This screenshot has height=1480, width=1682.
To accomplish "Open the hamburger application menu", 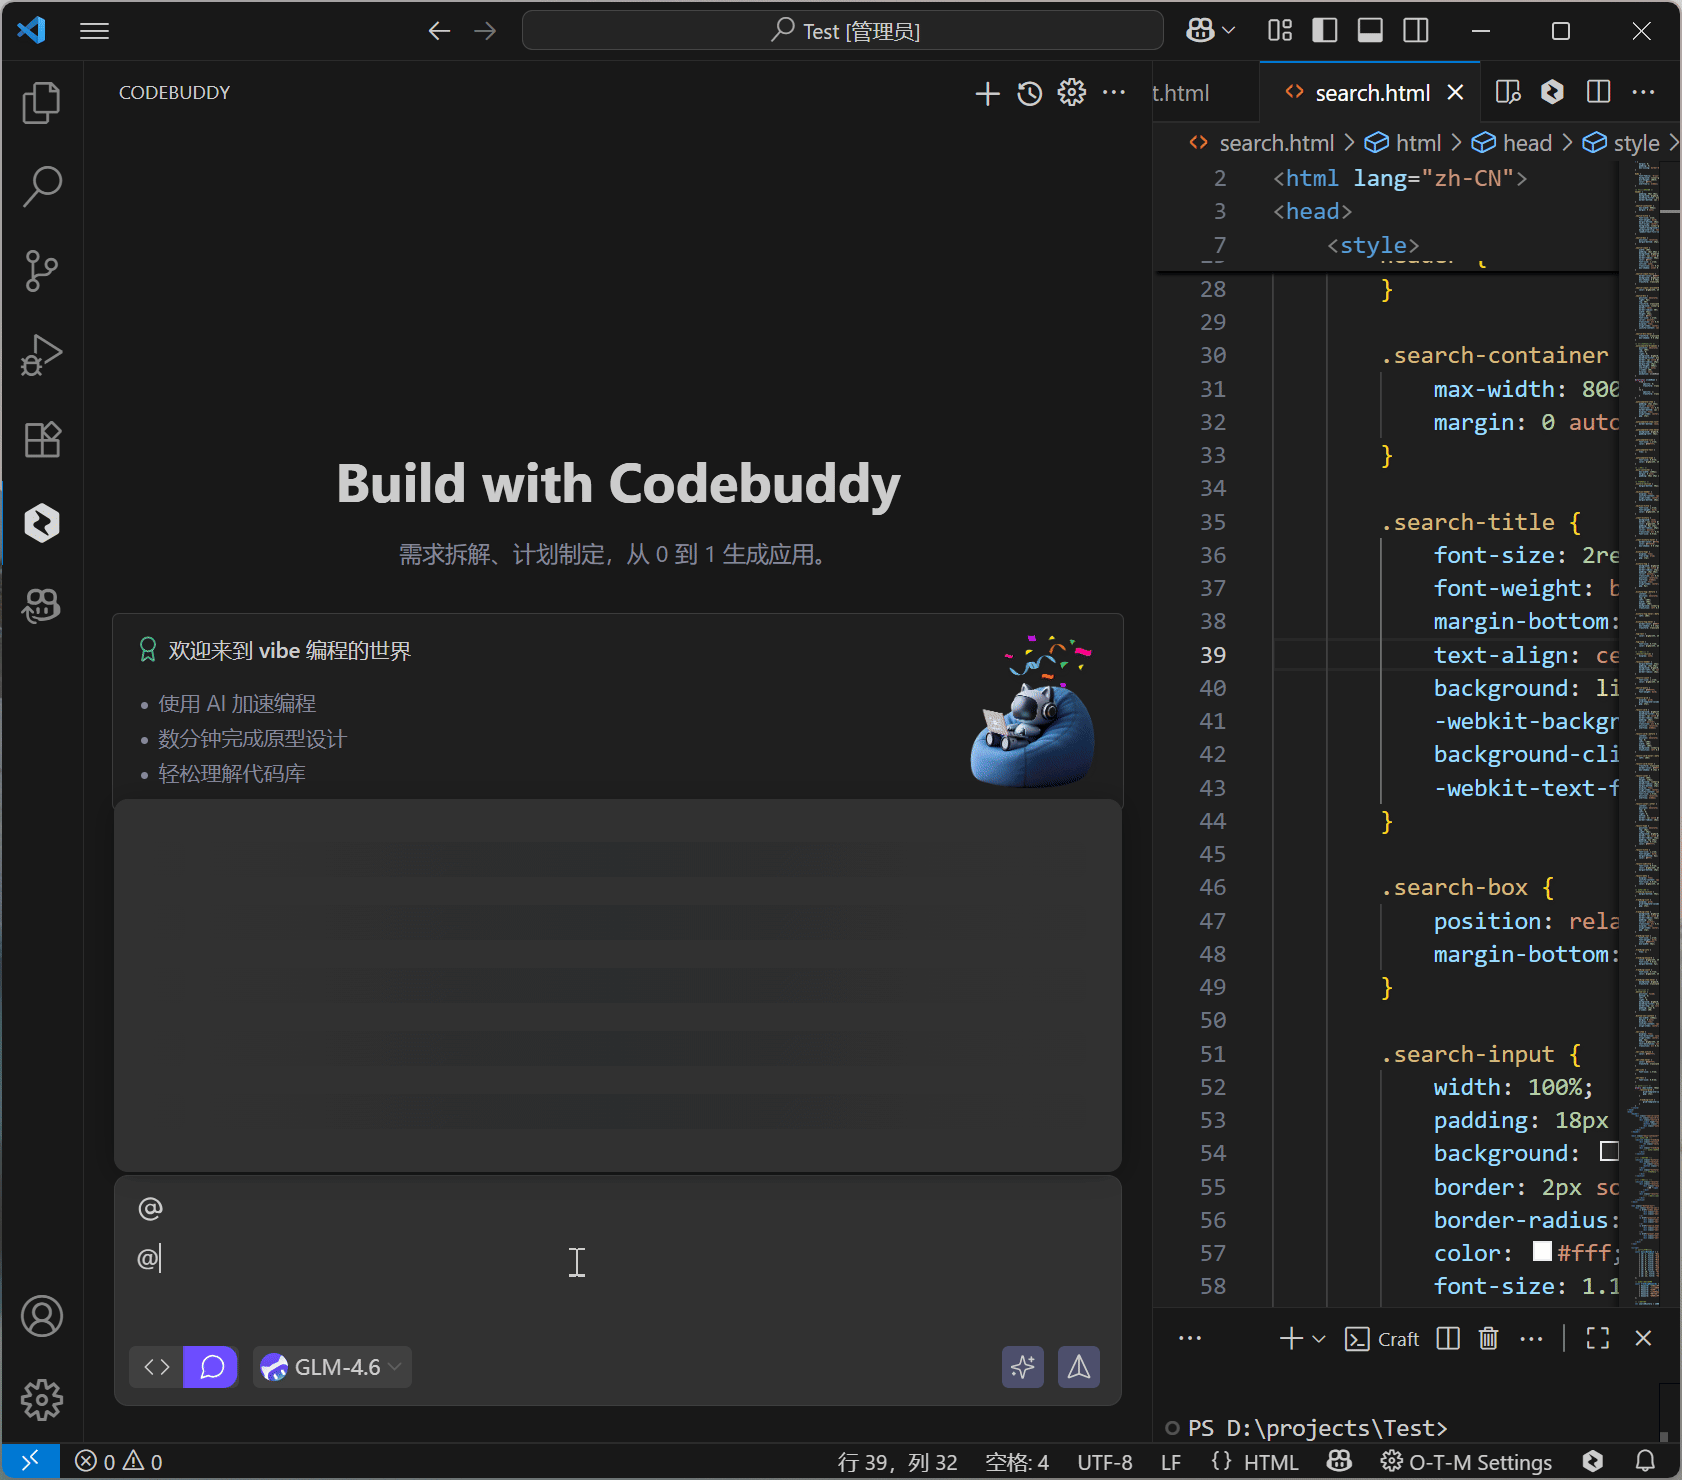I will click(94, 31).
